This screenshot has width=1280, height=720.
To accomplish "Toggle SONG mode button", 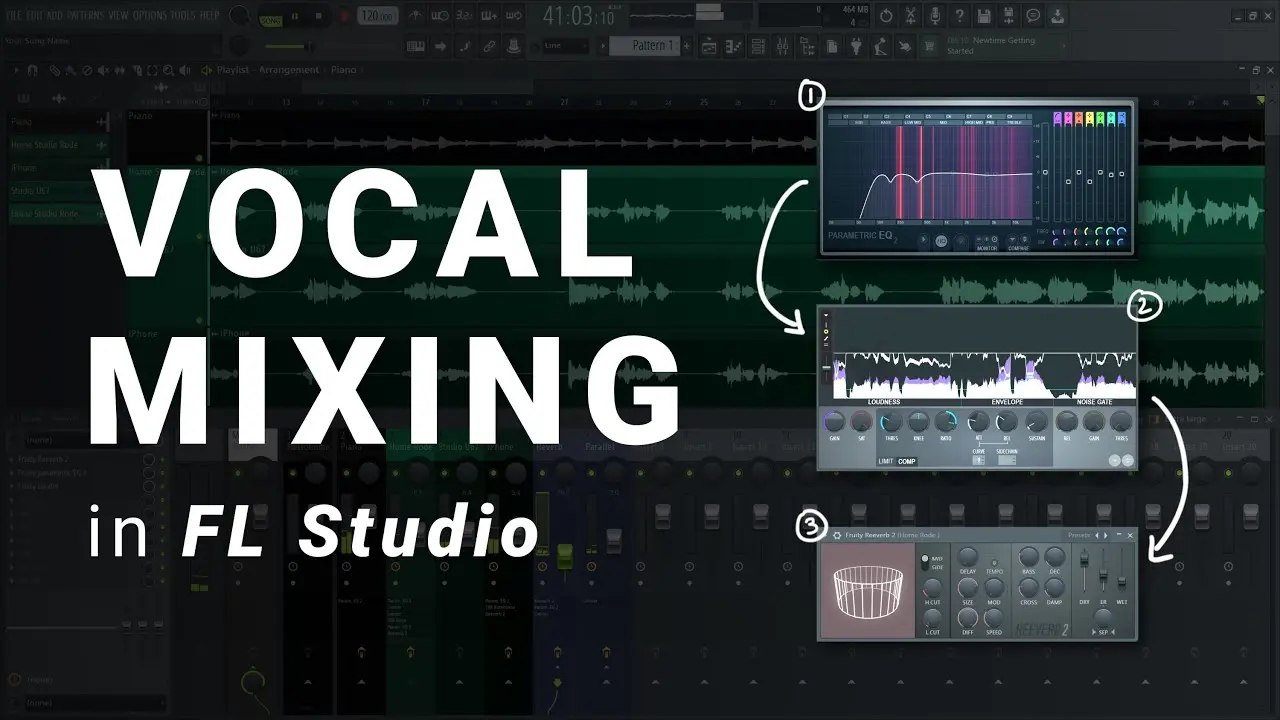I will tap(271, 20).
